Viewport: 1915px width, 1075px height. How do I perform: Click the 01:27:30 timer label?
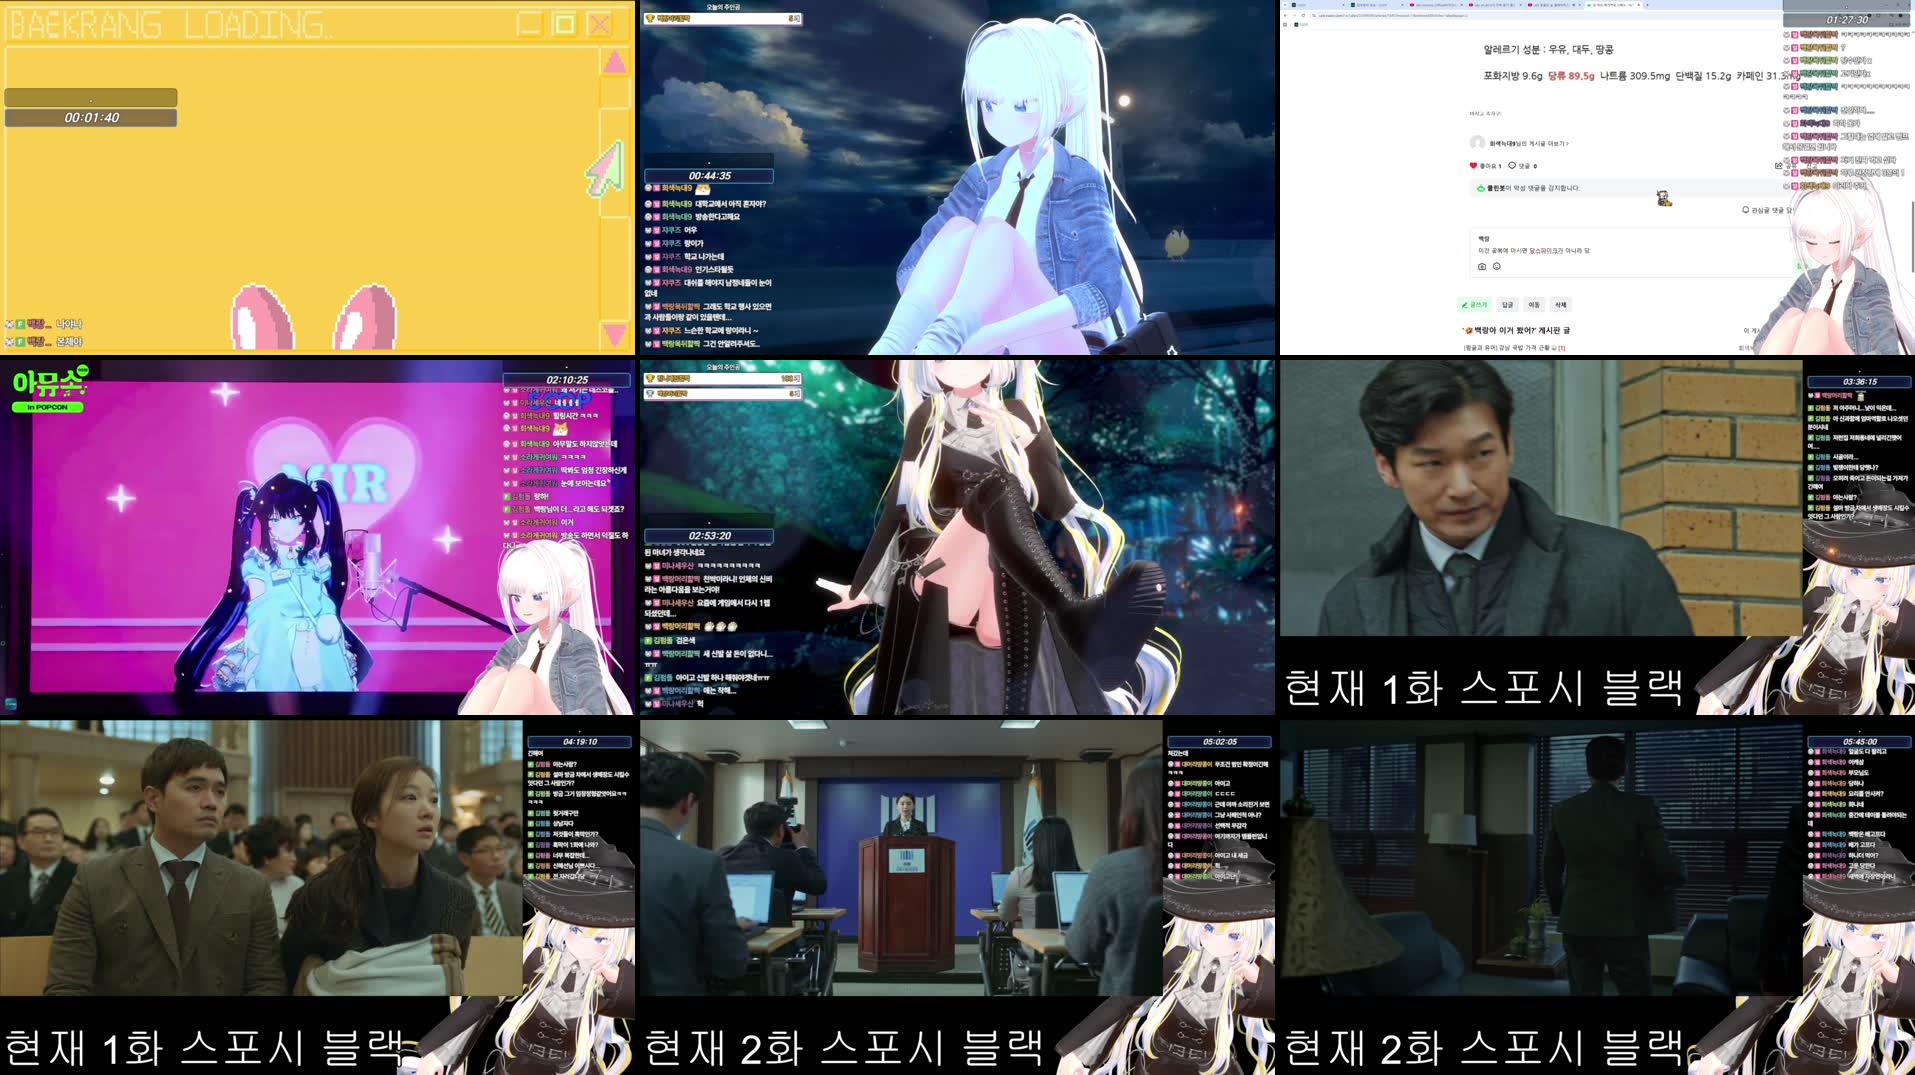tap(1847, 20)
